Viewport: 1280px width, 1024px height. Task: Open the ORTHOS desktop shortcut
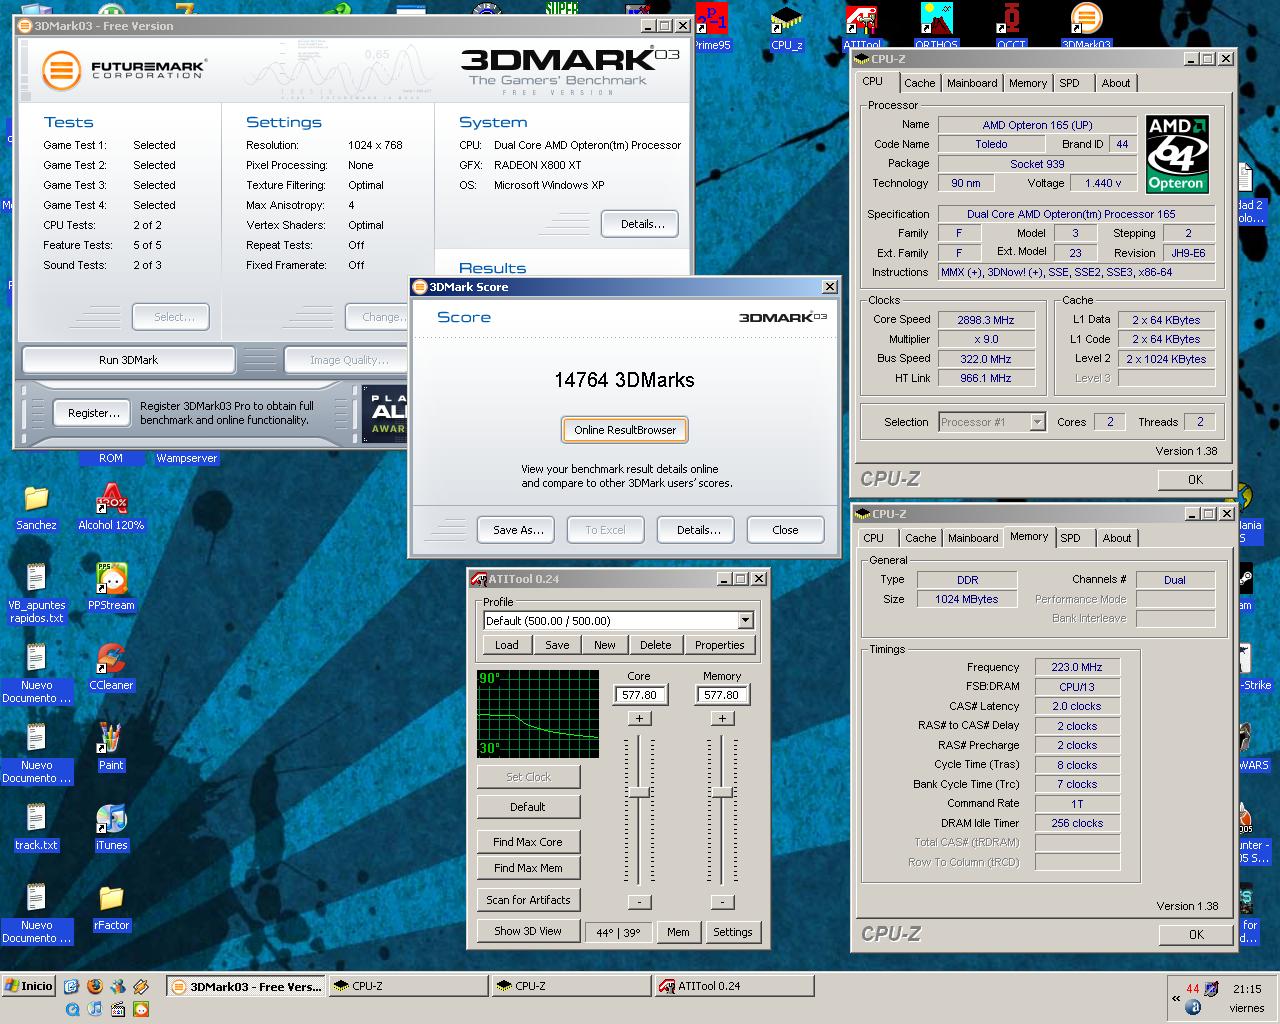pos(936,26)
